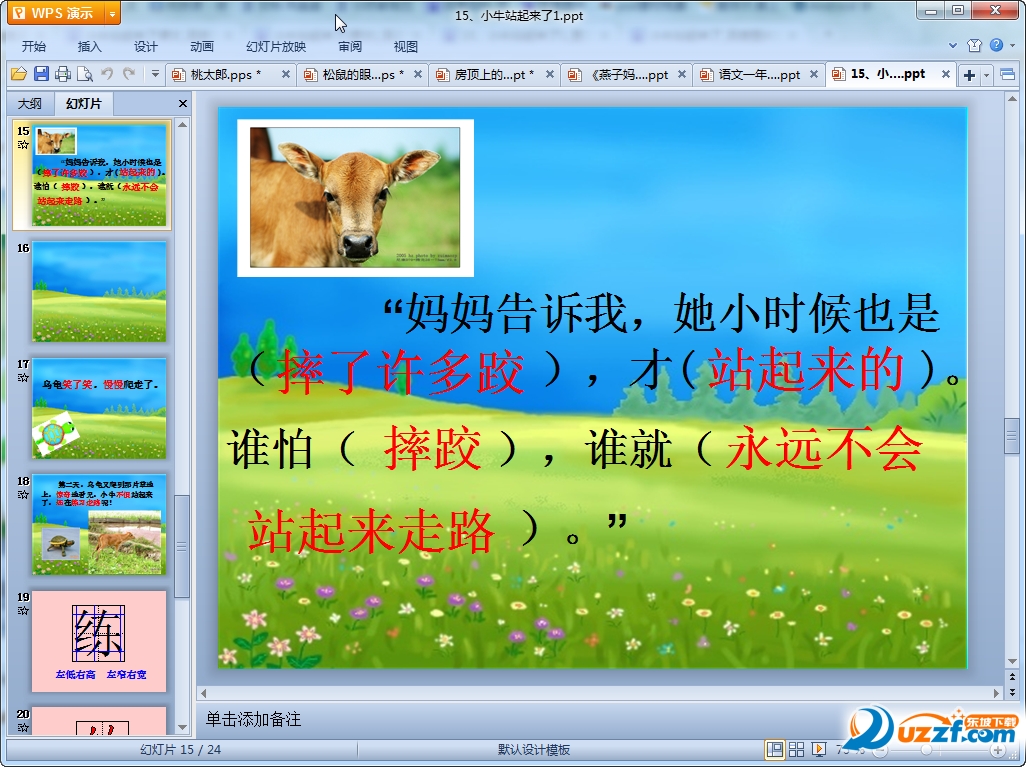Screen dimensions: 1026x767
Task: Click the thumbnail panel vertical scrollbar
Action: tap(183, 546)
